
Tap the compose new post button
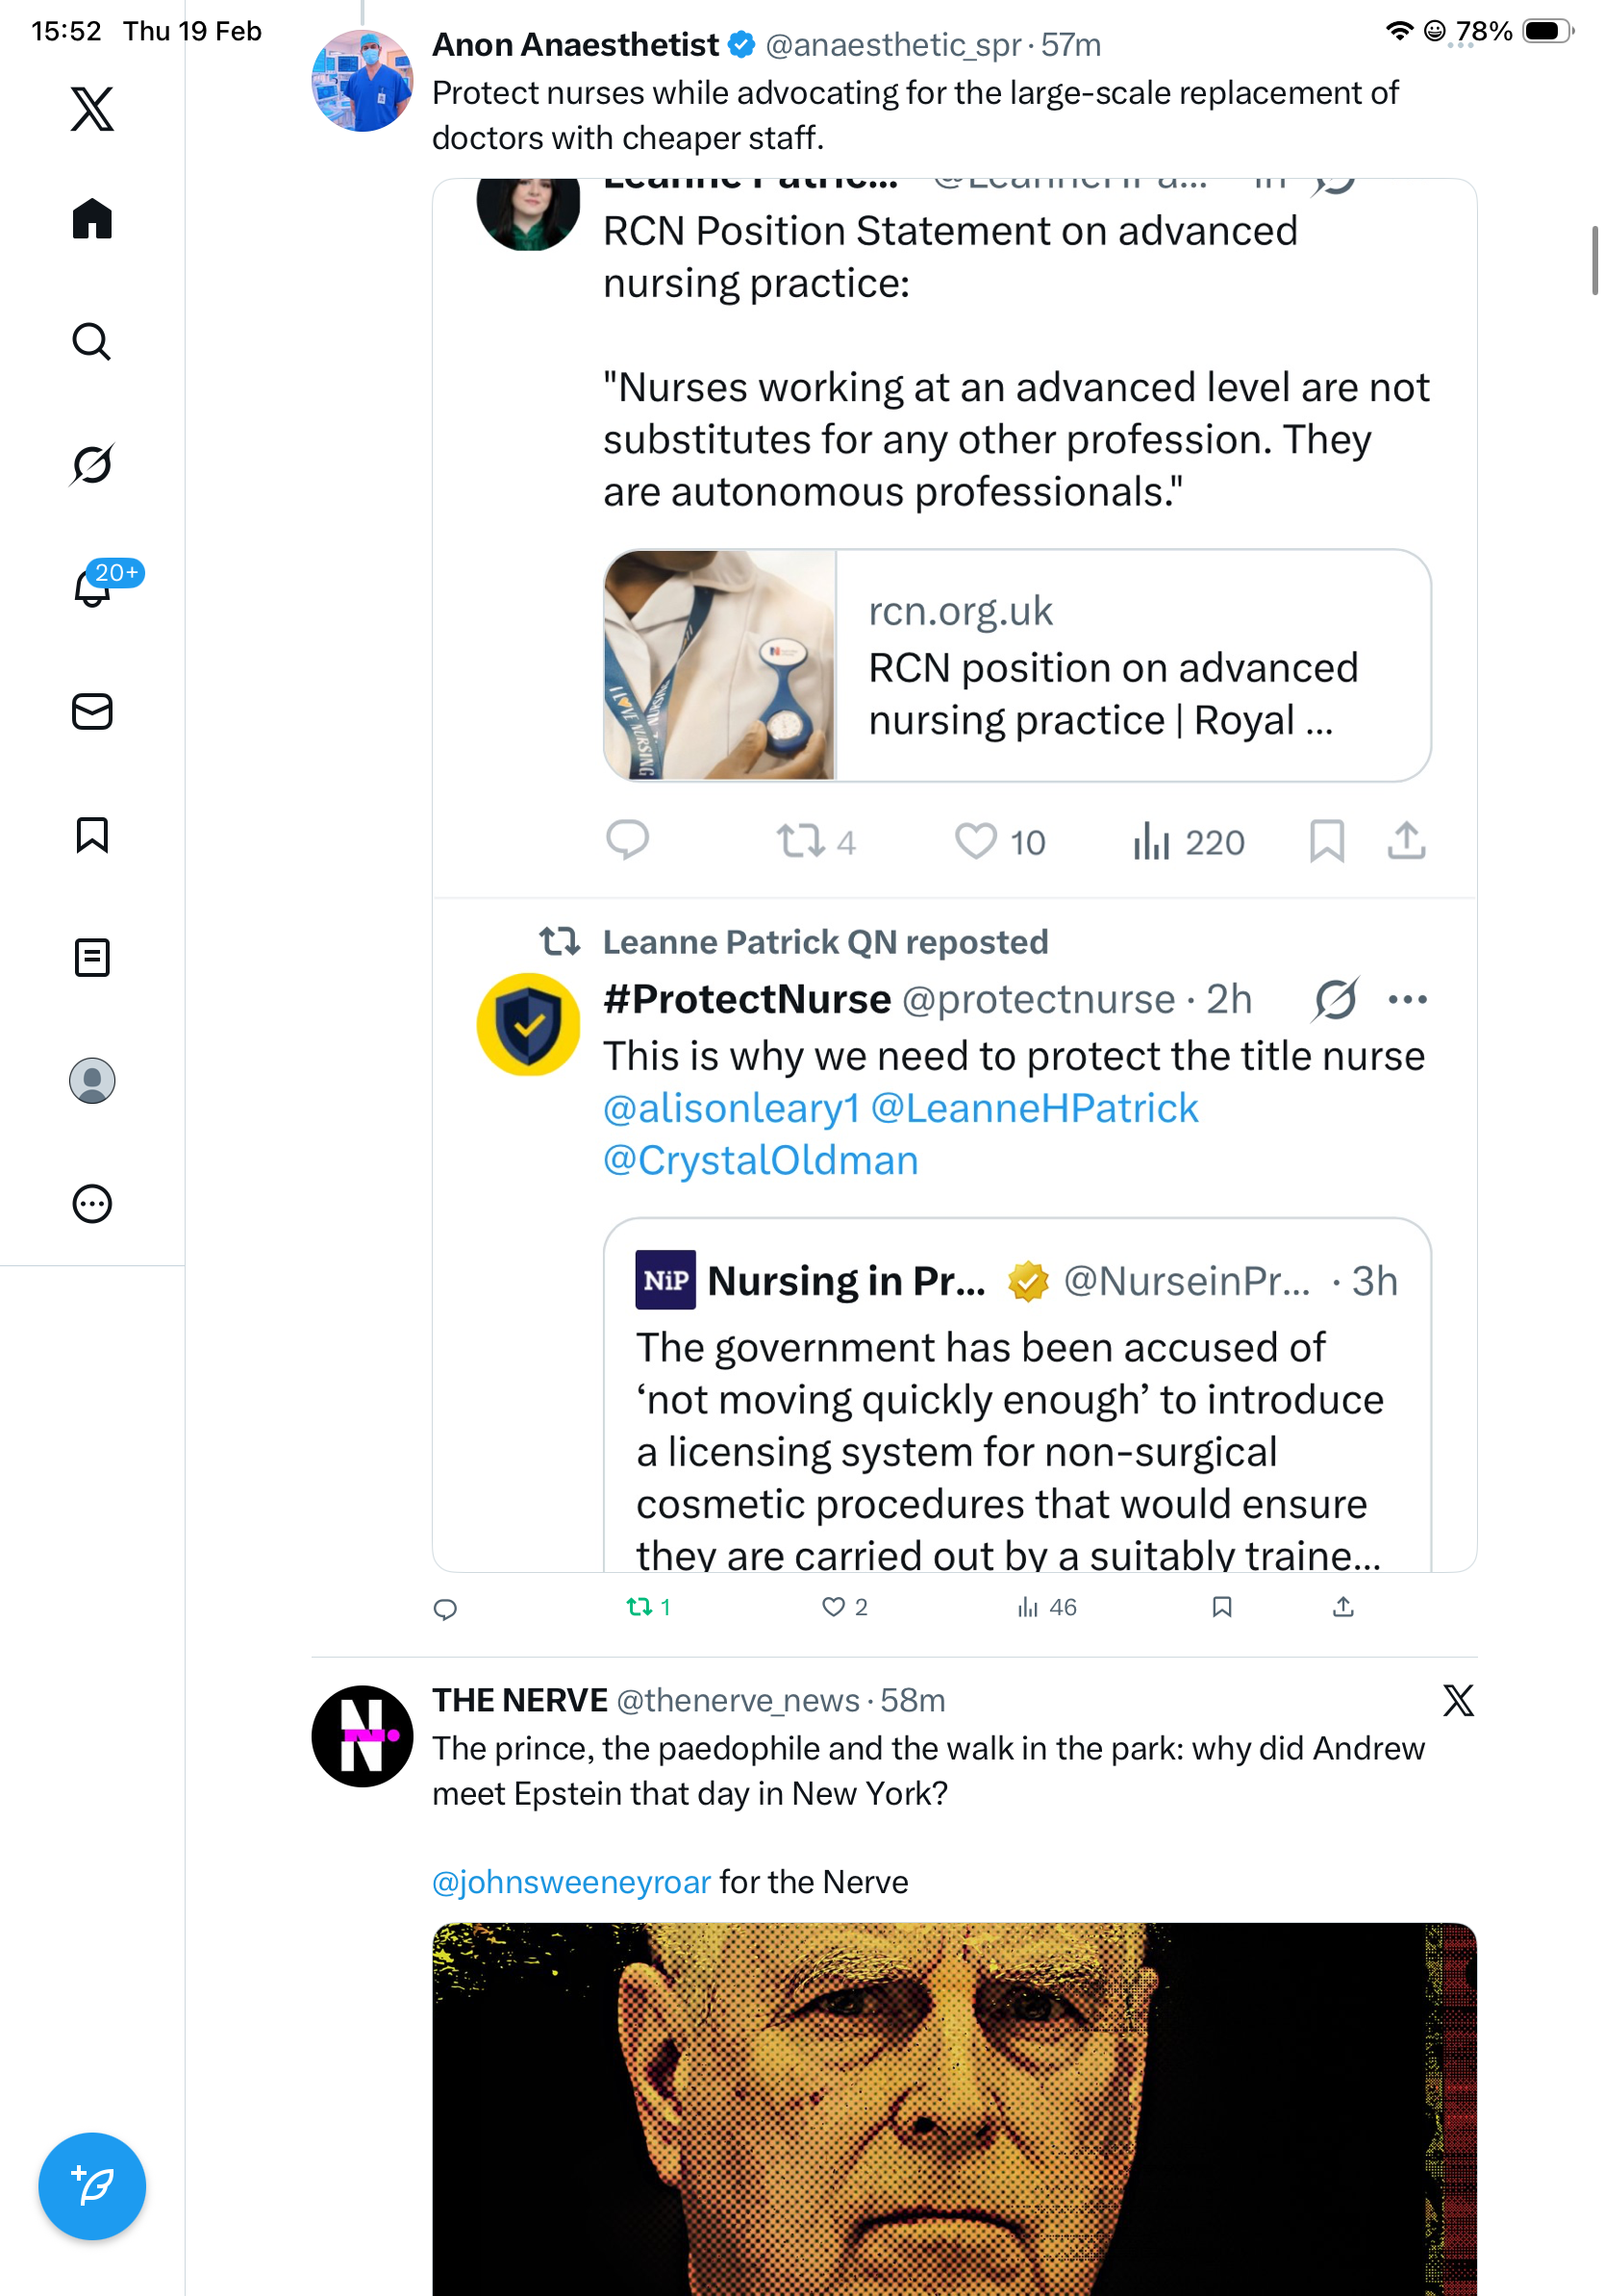point(92,2186)
